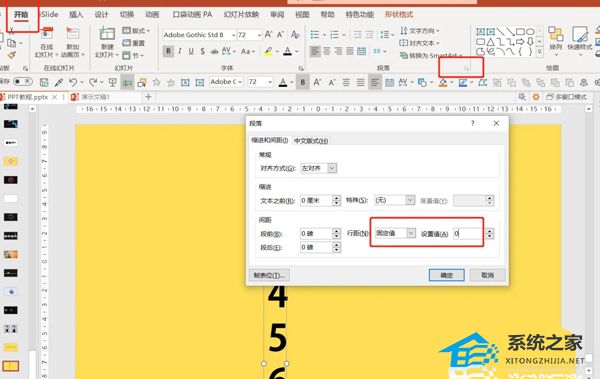Select the right arrow shape in gallery
600x379 pixels.
(x=520, y=41)
